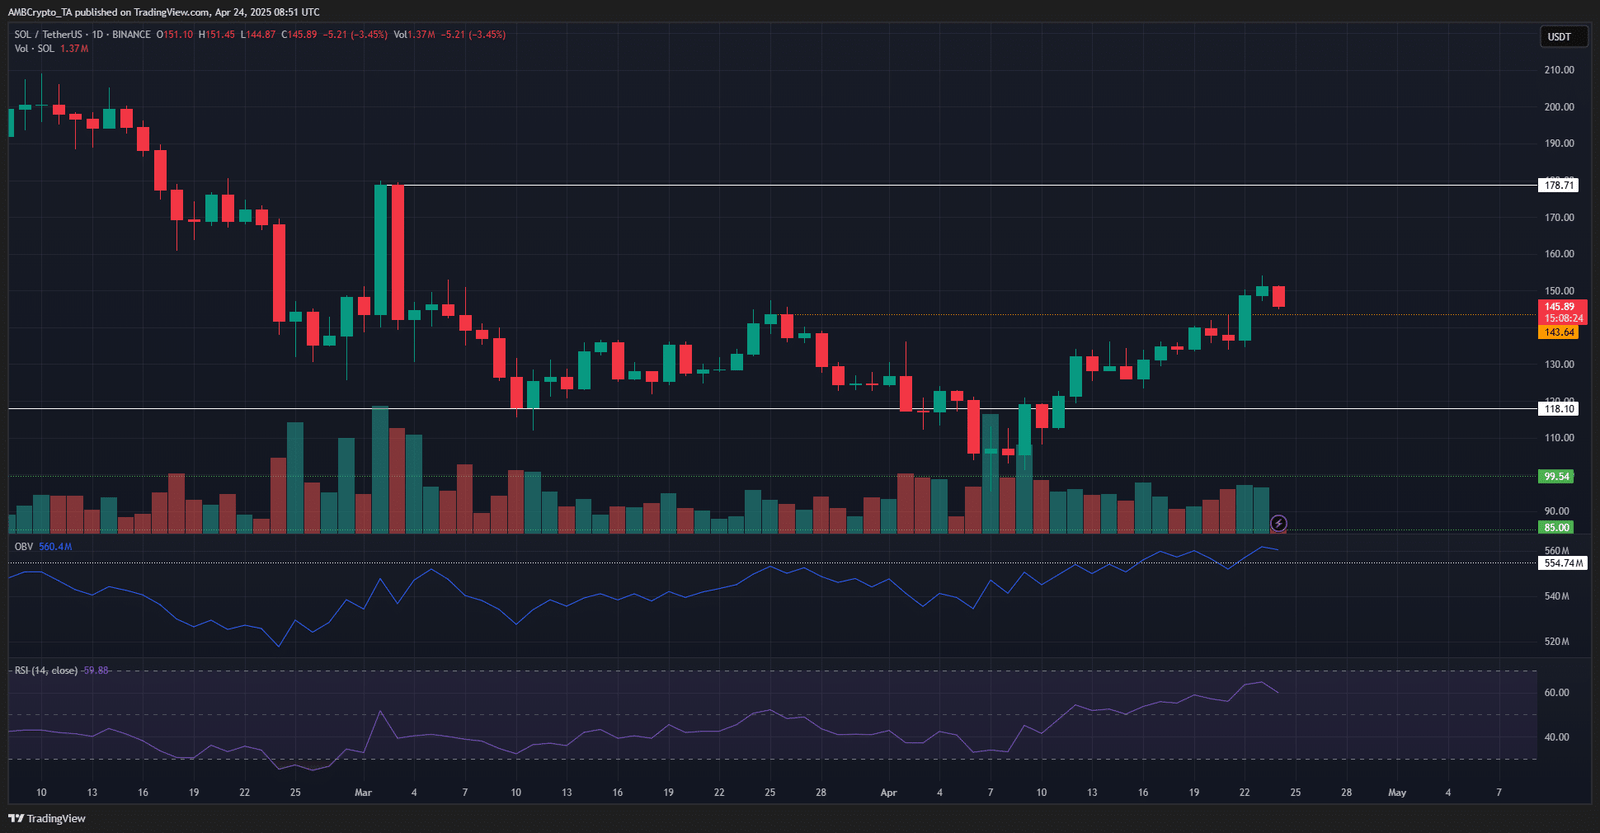
Task: Click the Vol · SOL legend label
Action: (x=34, y=48)
